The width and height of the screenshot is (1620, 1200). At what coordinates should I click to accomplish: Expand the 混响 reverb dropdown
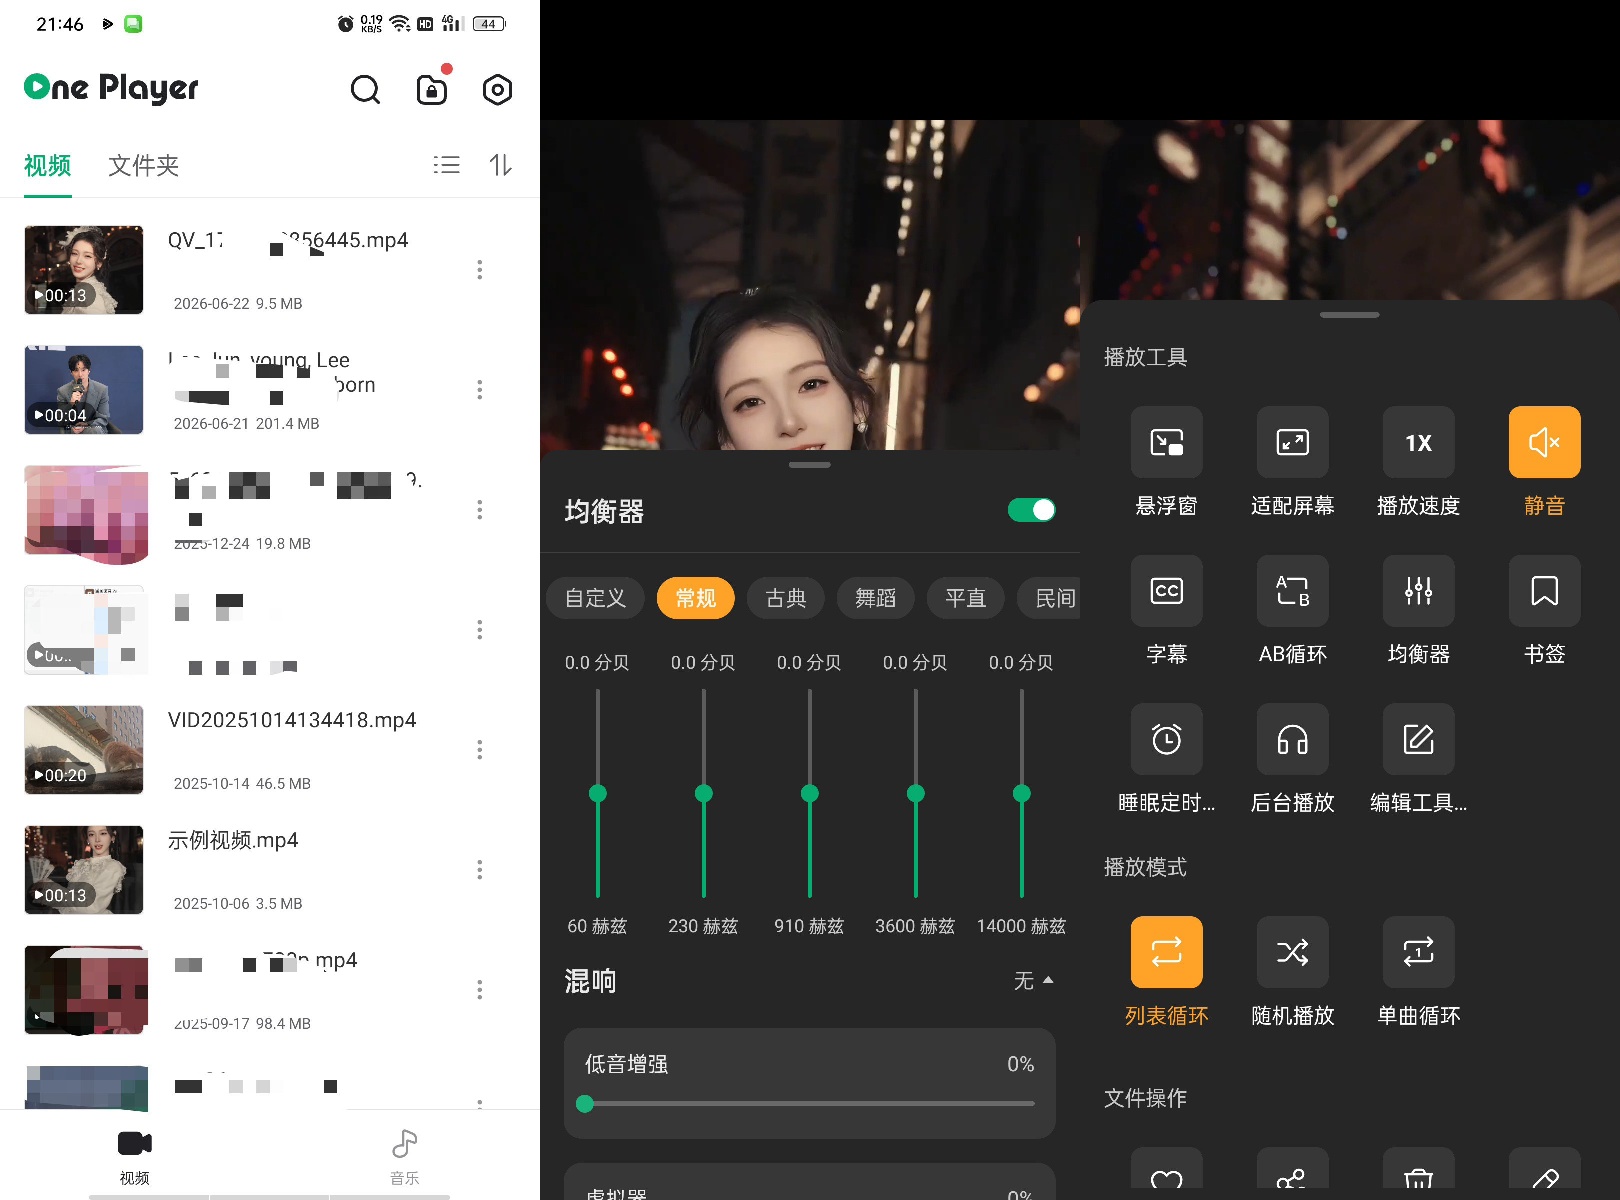1033,981
